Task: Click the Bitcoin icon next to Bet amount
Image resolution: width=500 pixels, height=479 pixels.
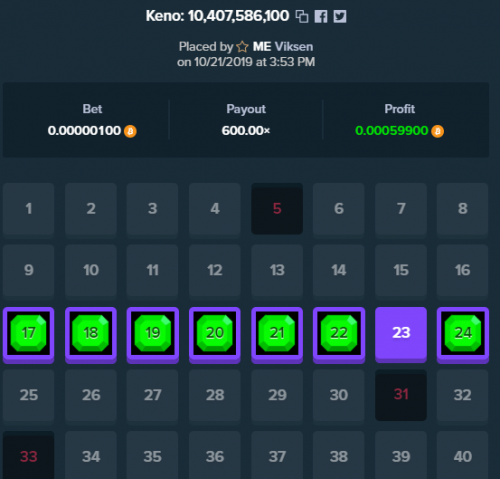Action: click(x=130, y=131)
